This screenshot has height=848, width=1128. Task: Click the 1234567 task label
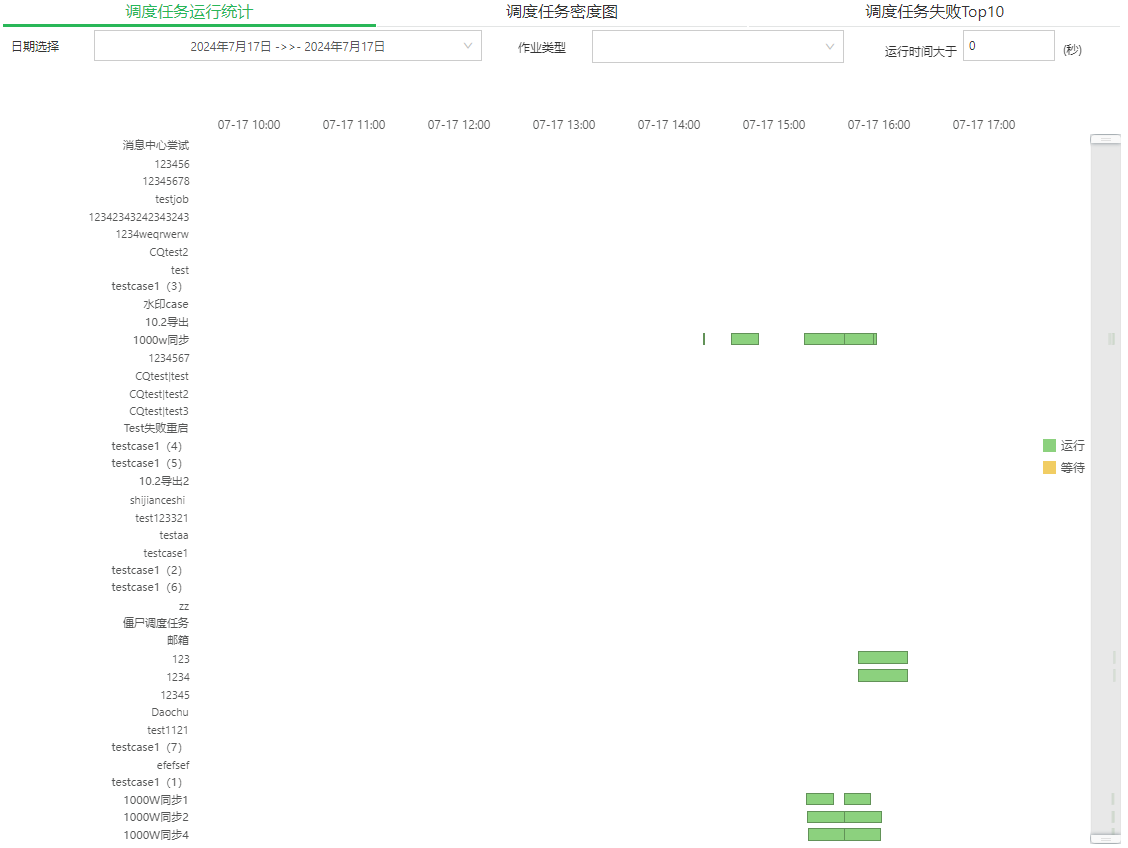pos(169,358)
